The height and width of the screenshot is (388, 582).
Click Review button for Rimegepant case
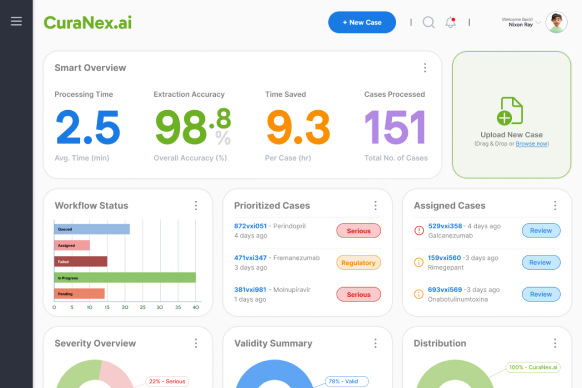click(541, 263)
